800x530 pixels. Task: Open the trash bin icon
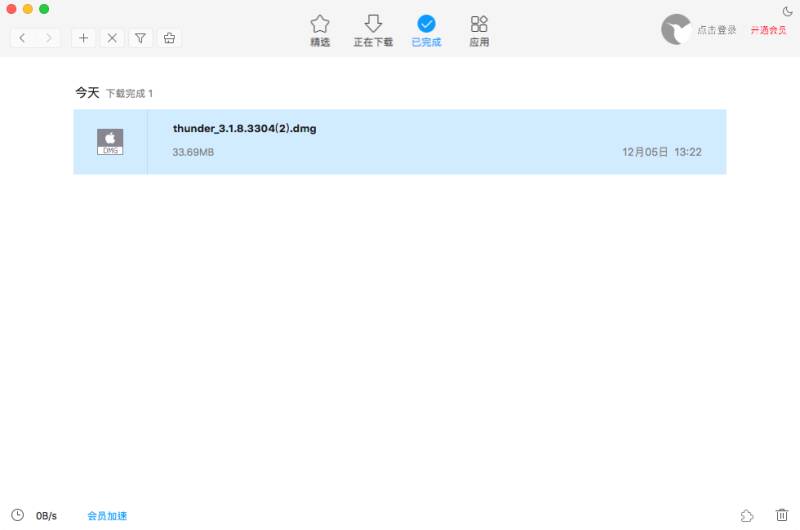(782, 515)
